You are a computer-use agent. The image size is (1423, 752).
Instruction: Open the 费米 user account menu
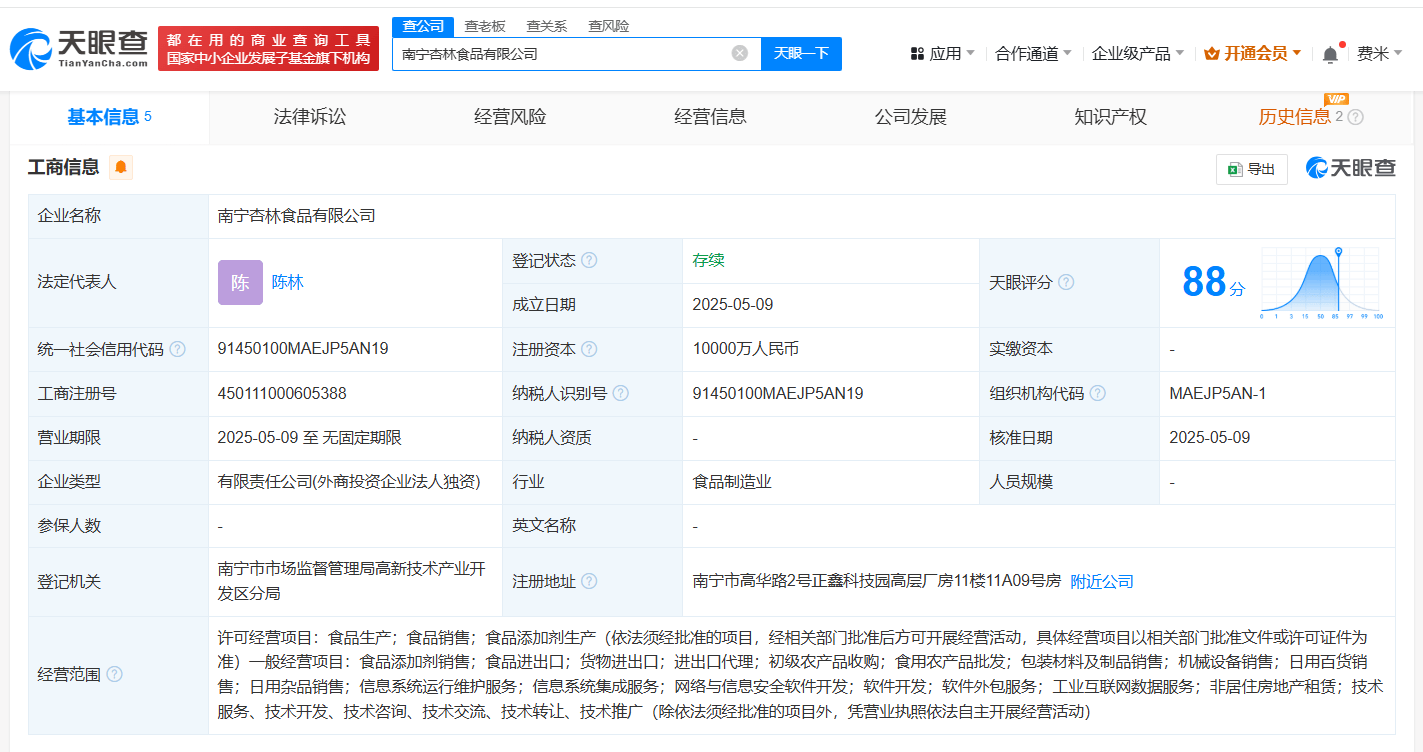(1379, 54)
